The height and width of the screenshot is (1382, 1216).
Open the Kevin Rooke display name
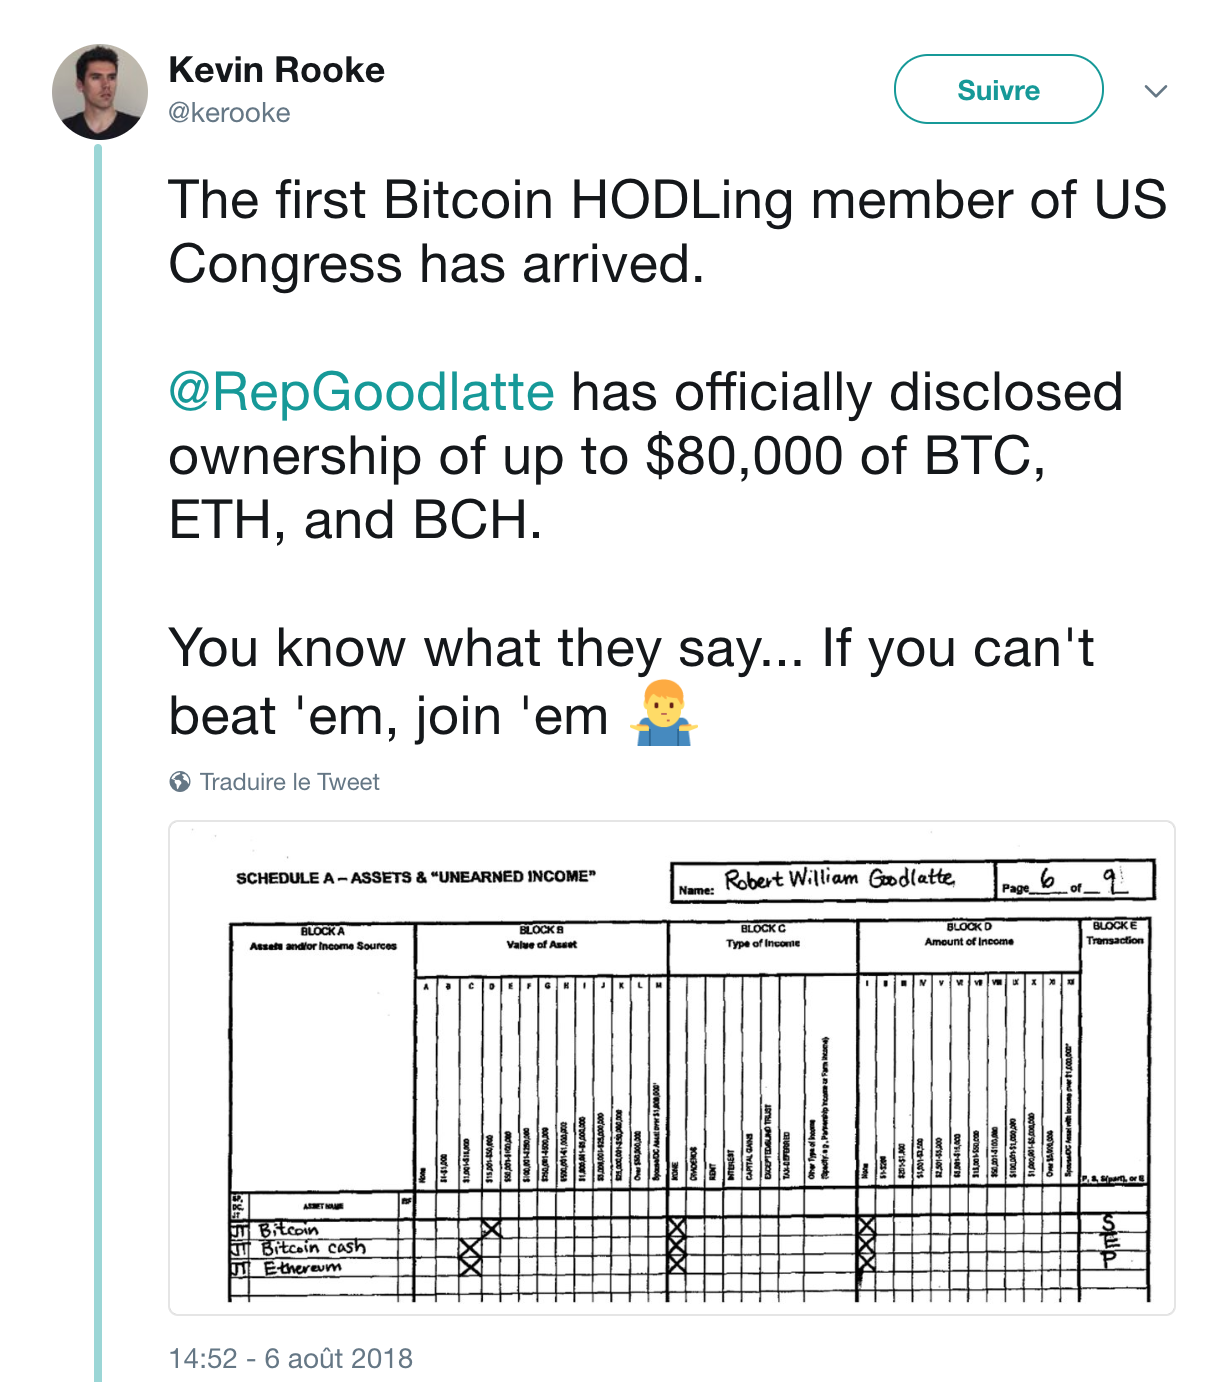coord(277,70)
